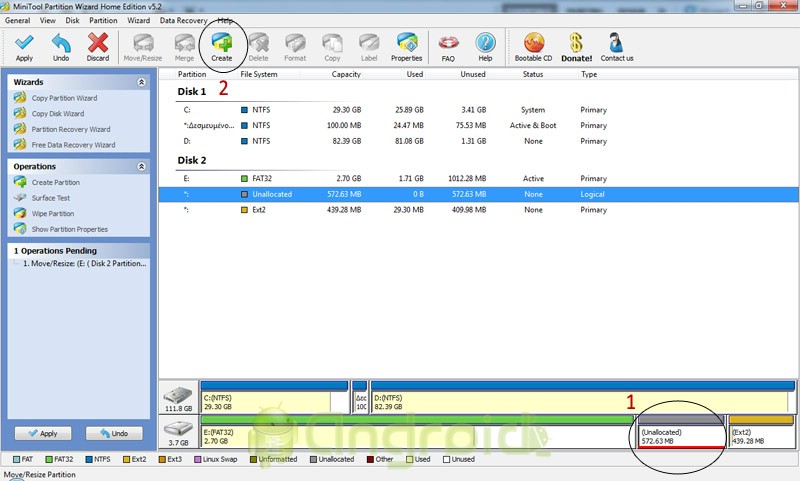
Task: Select the C: NTFS partition row
Action: pyautogui.click(x=479, y=110)
